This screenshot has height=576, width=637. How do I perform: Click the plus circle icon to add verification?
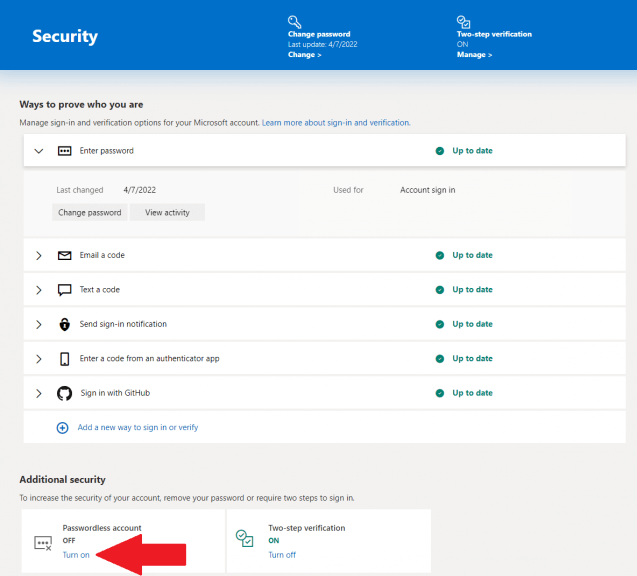[x=62, y=428]
